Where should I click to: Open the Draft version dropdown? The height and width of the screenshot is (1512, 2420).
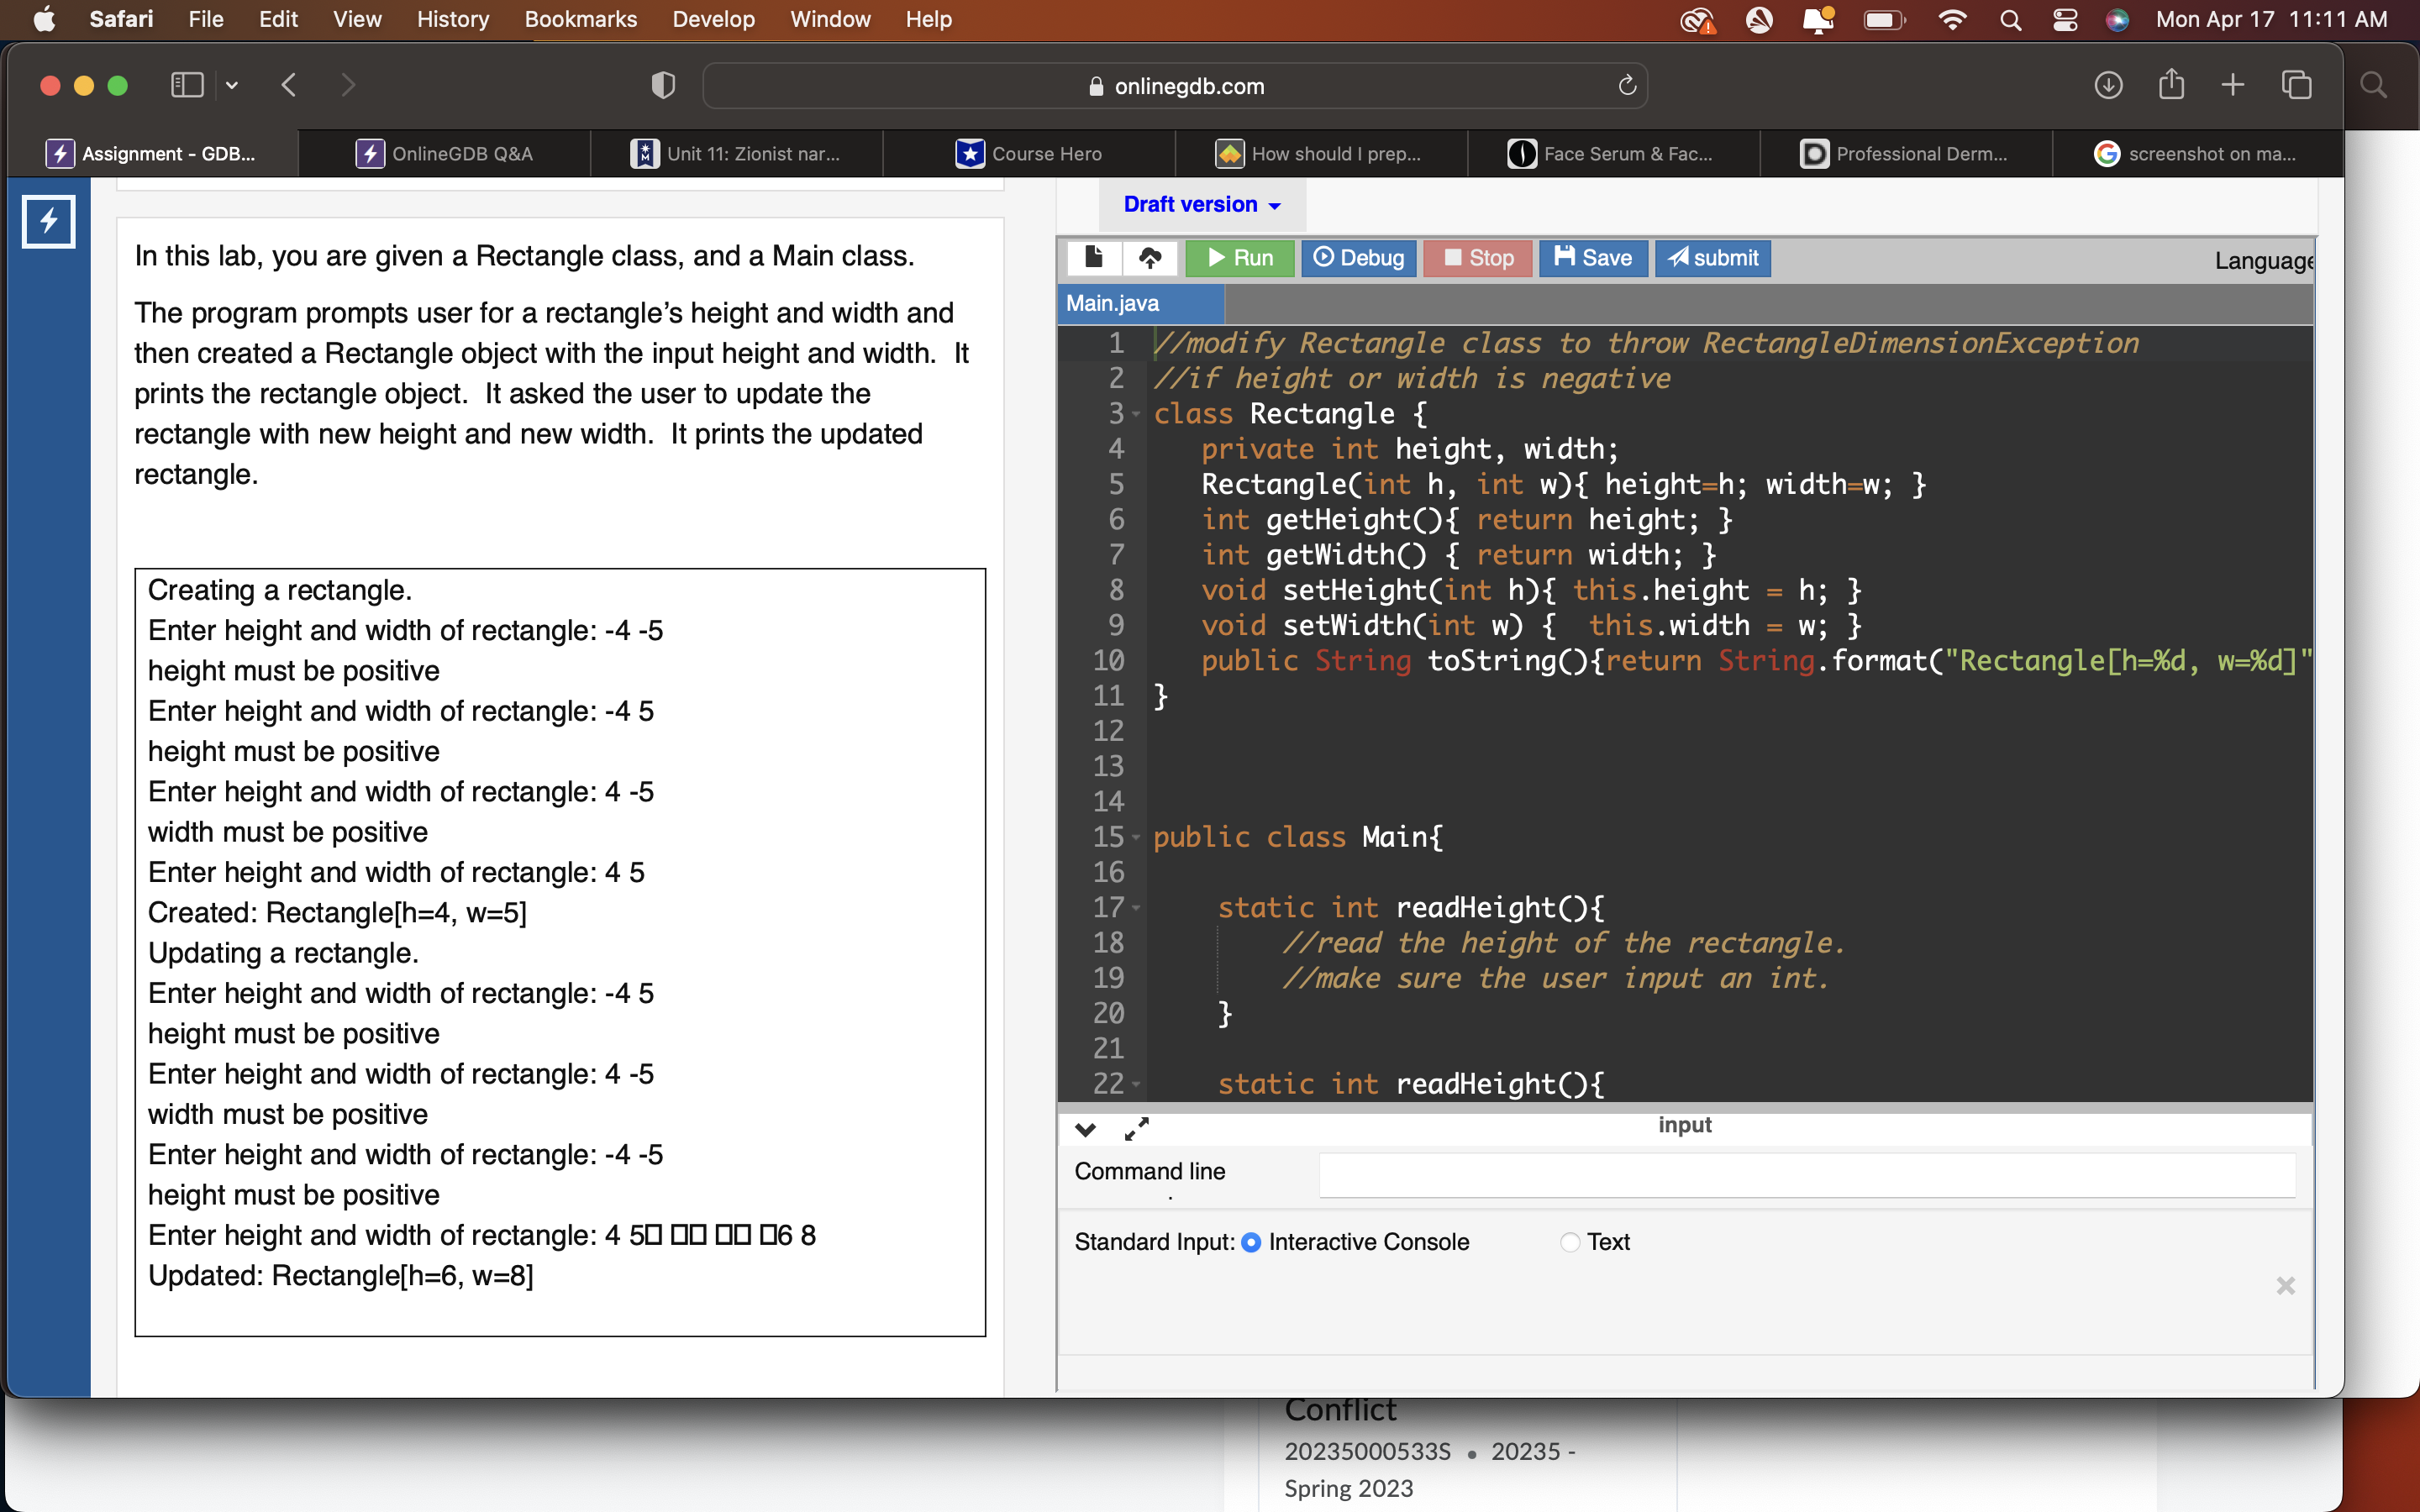coord(1201,205)
